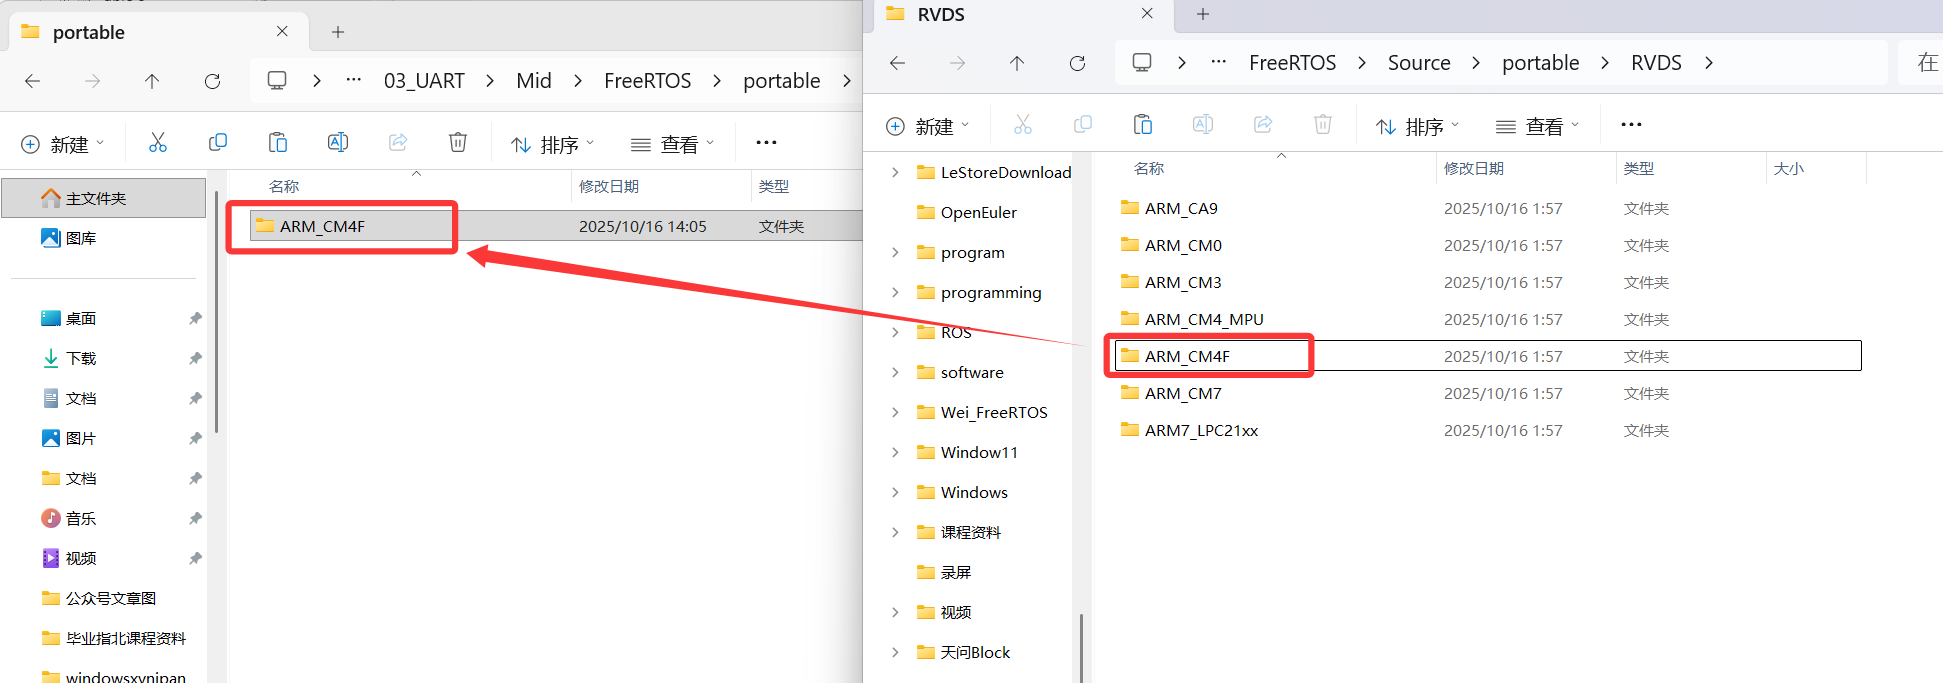Open 新建 dropdown in portable window
Image resolution: width=1943 pixels, height=683 pixels.
click(x=63, y=144)
